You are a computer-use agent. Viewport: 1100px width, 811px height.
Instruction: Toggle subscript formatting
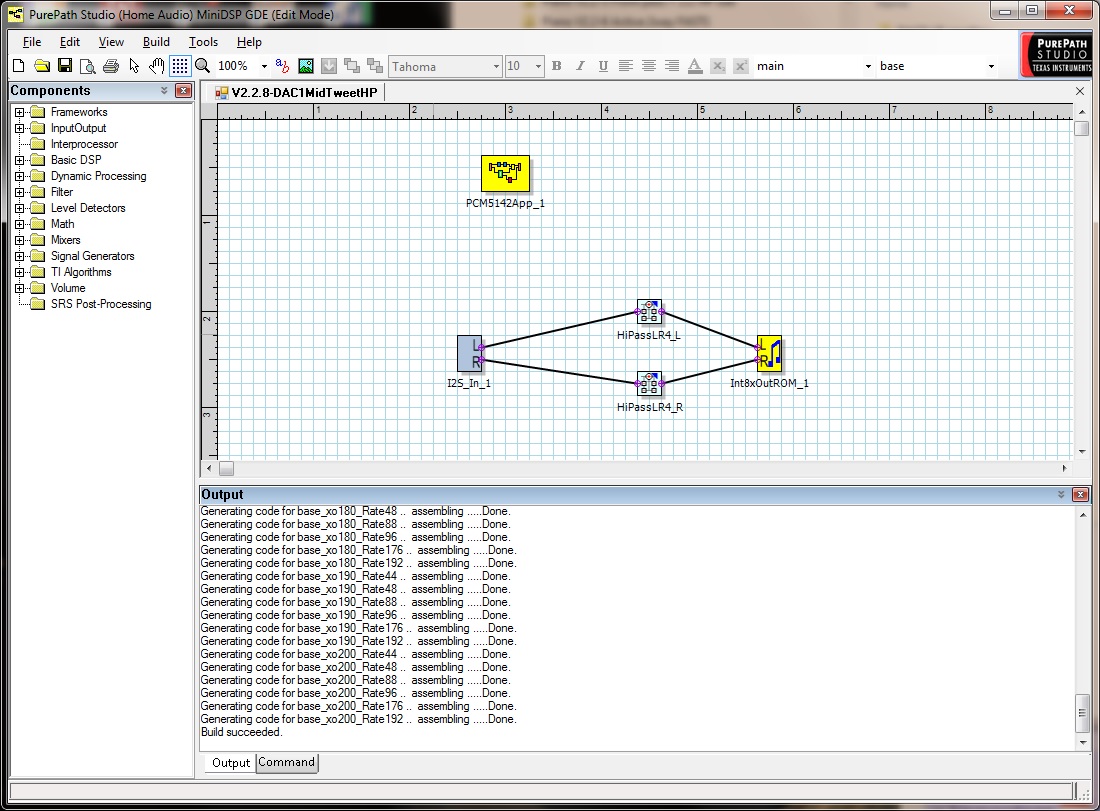point(718,66)
